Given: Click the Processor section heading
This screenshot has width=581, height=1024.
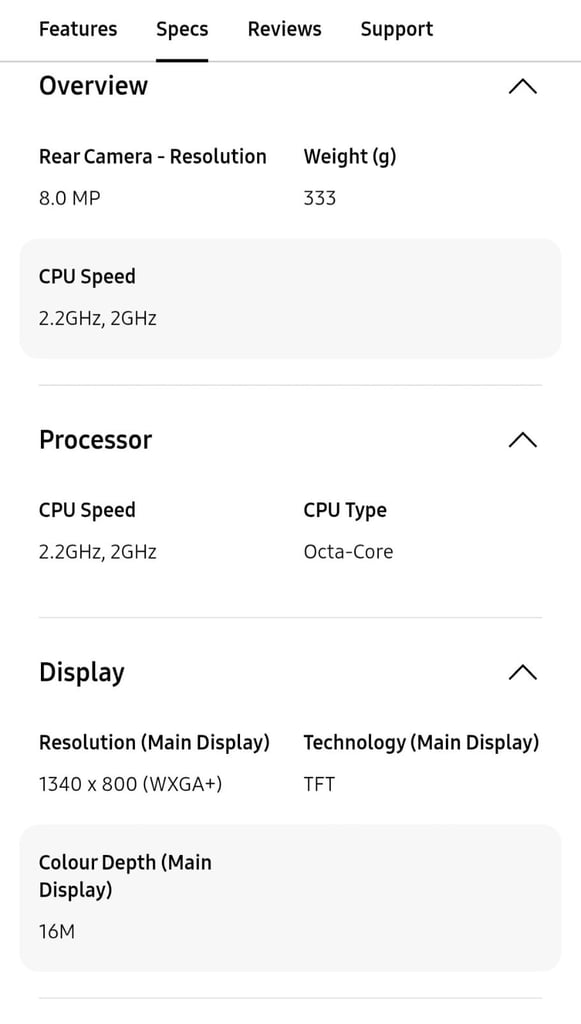Looking at the screenshot, I should pos(95,440).
